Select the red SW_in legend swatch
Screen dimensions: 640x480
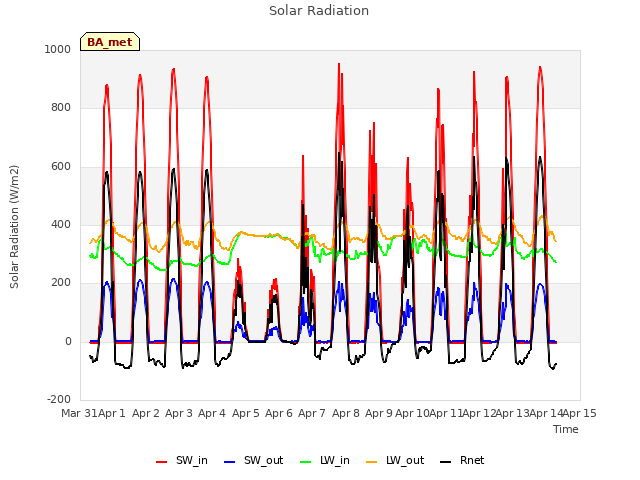[x=162, y=462]
